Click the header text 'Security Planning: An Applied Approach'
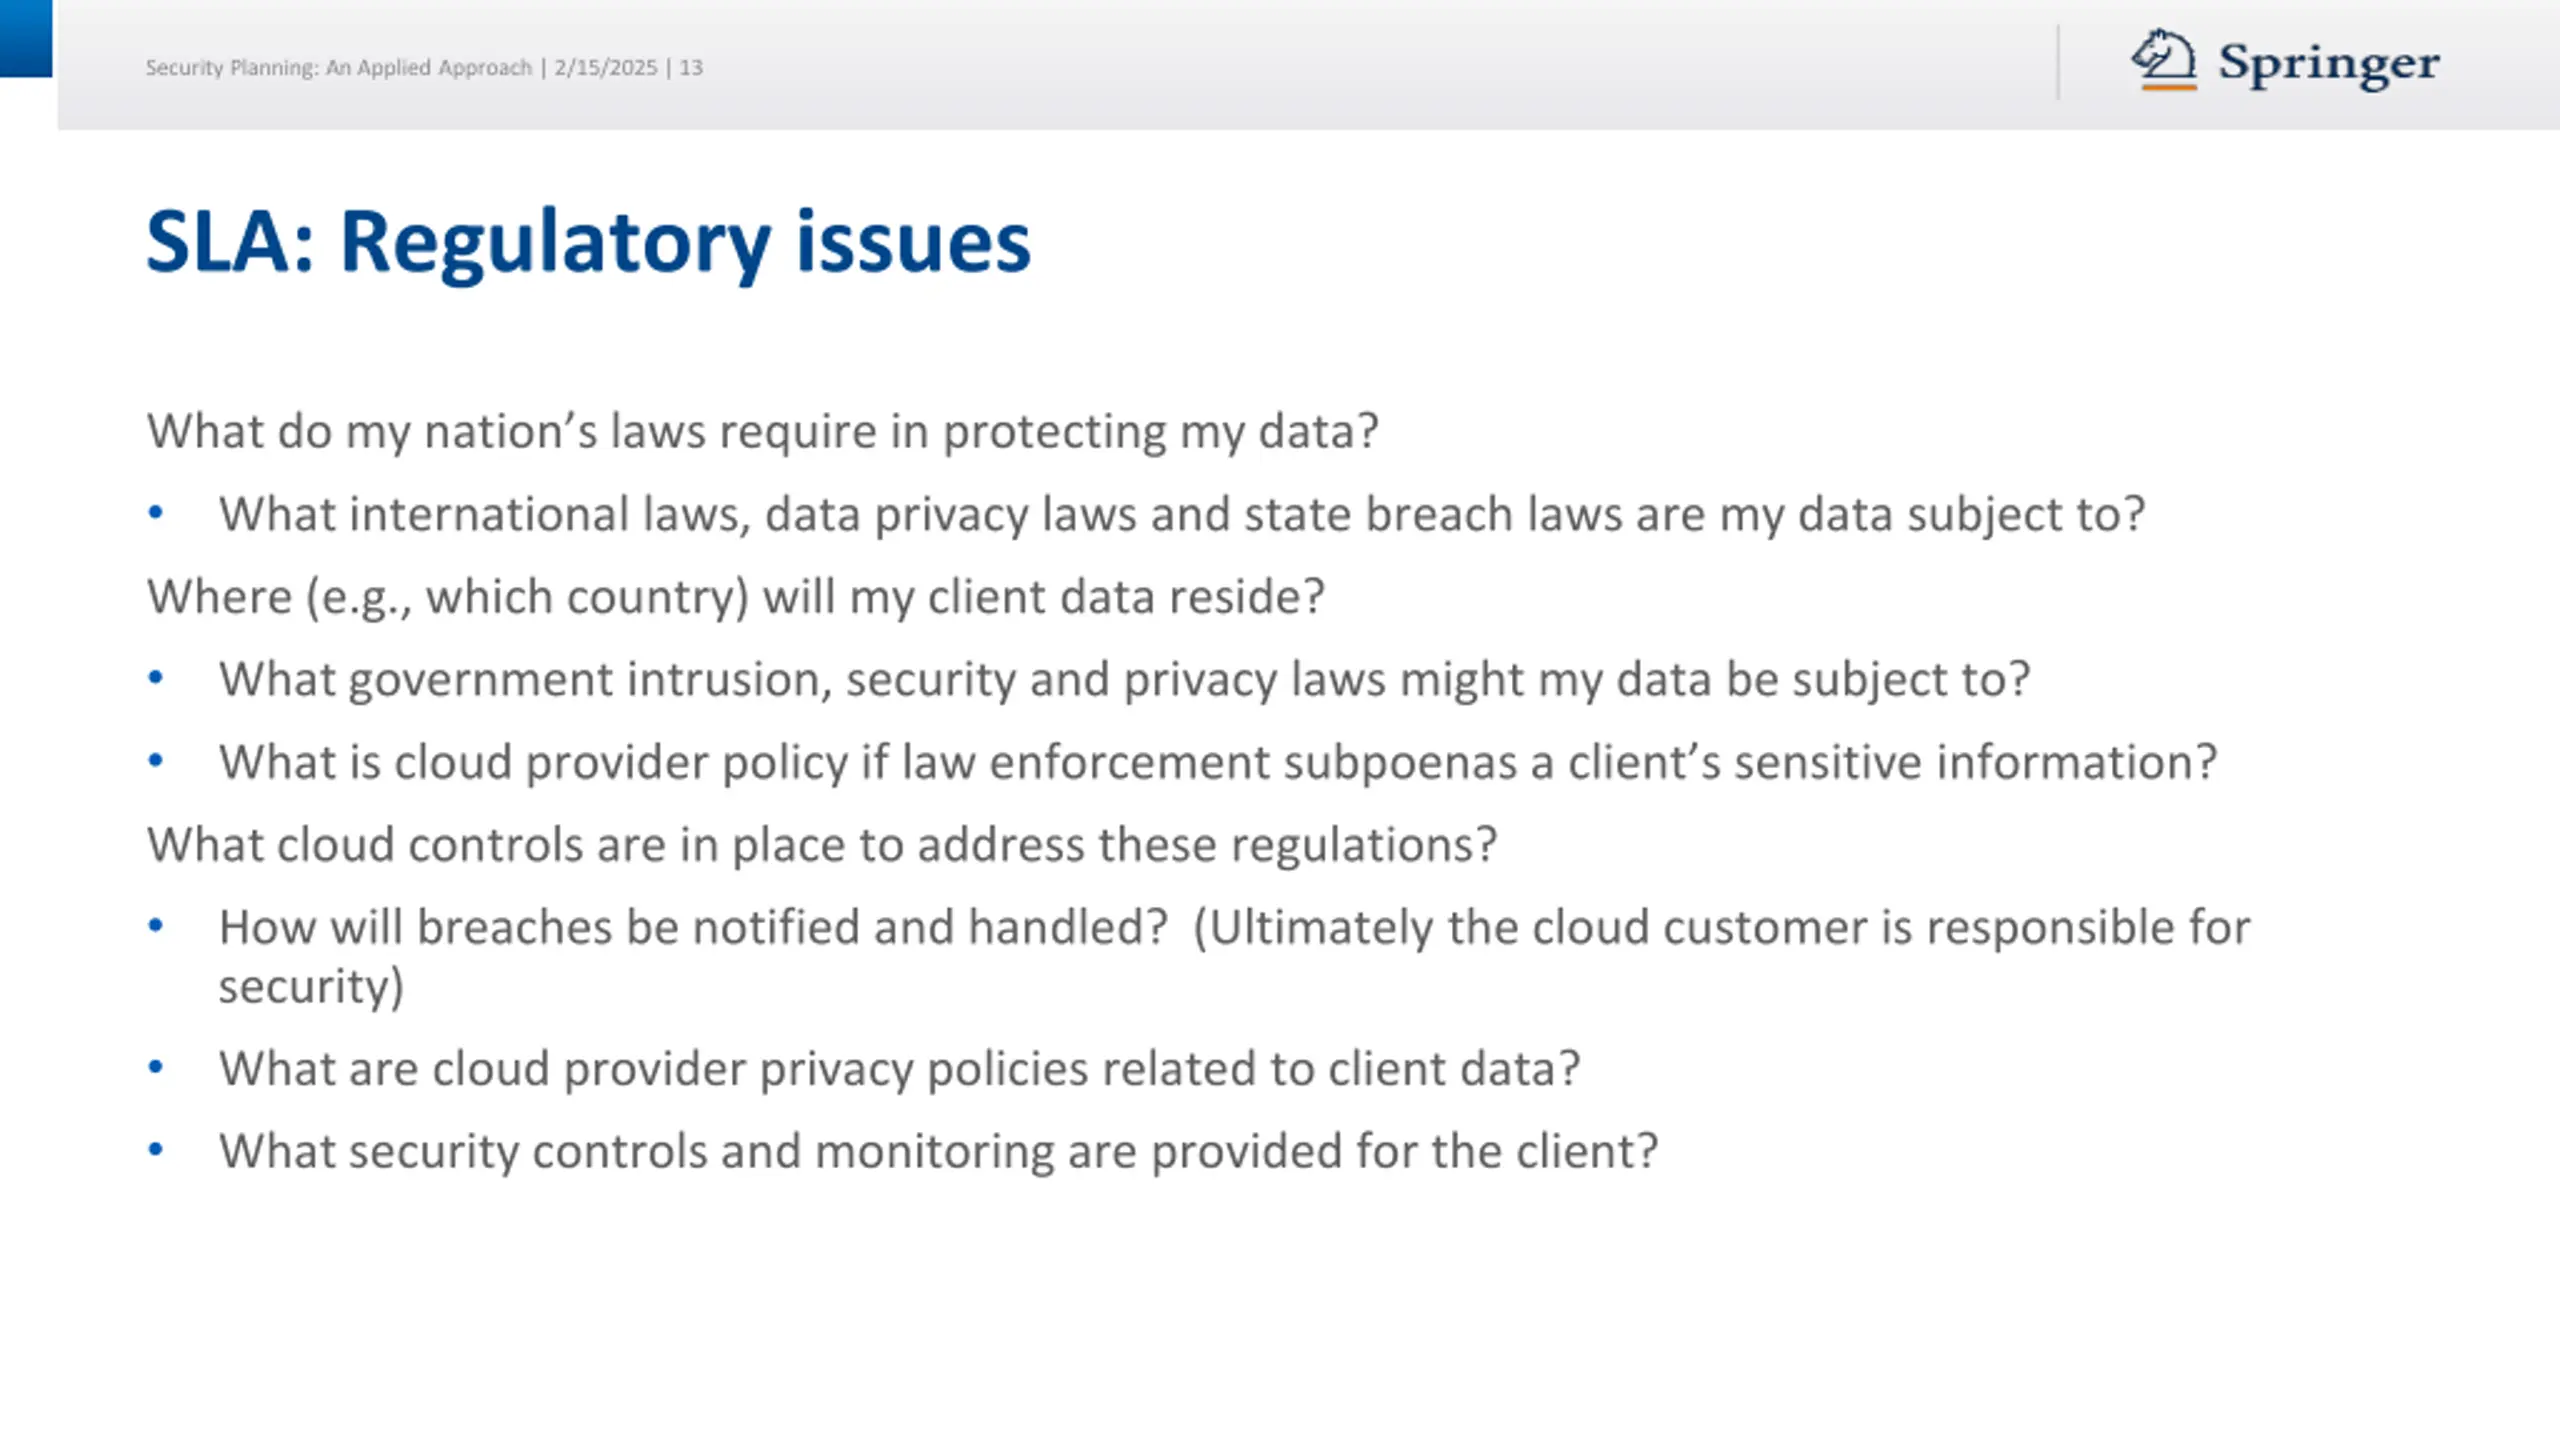 coord(339,67)
